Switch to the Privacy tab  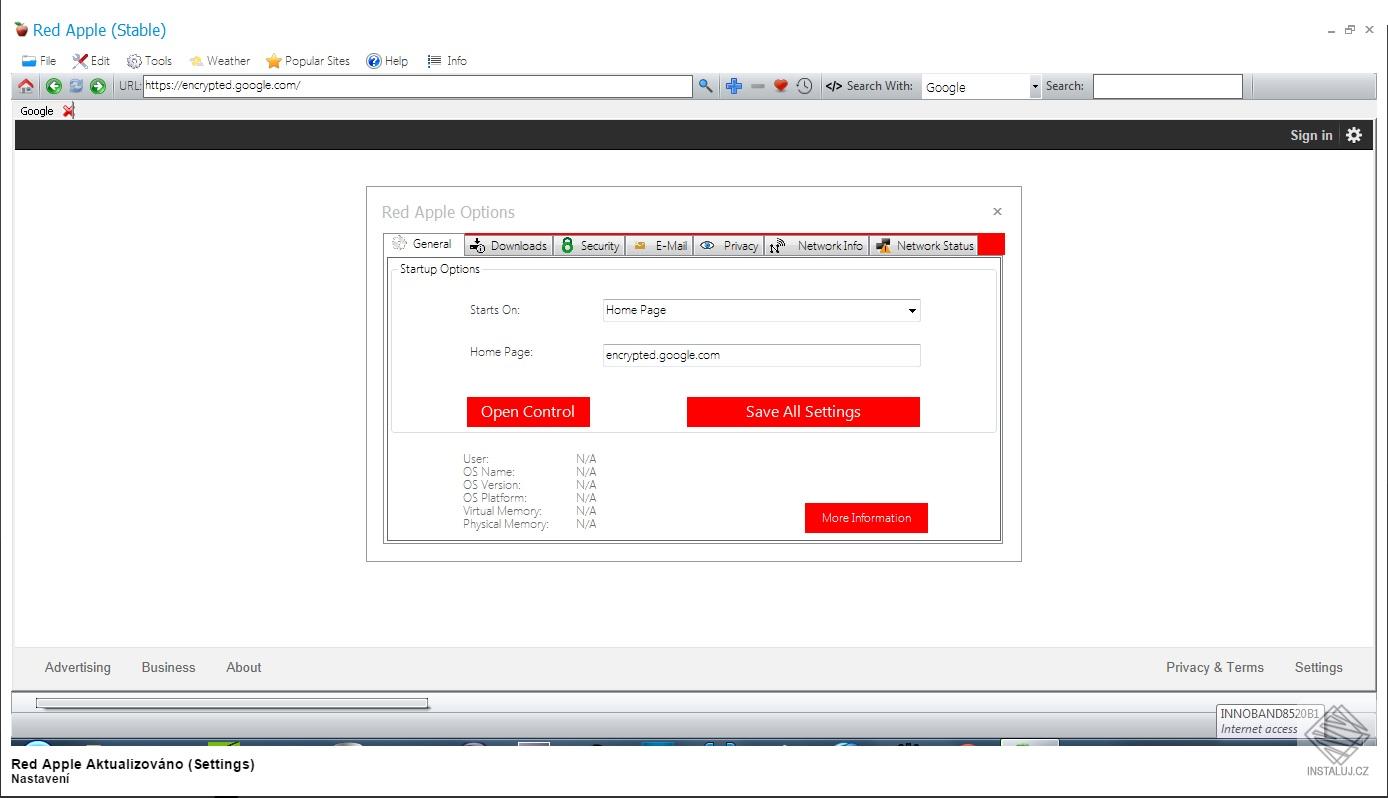(x=729, y=246)
